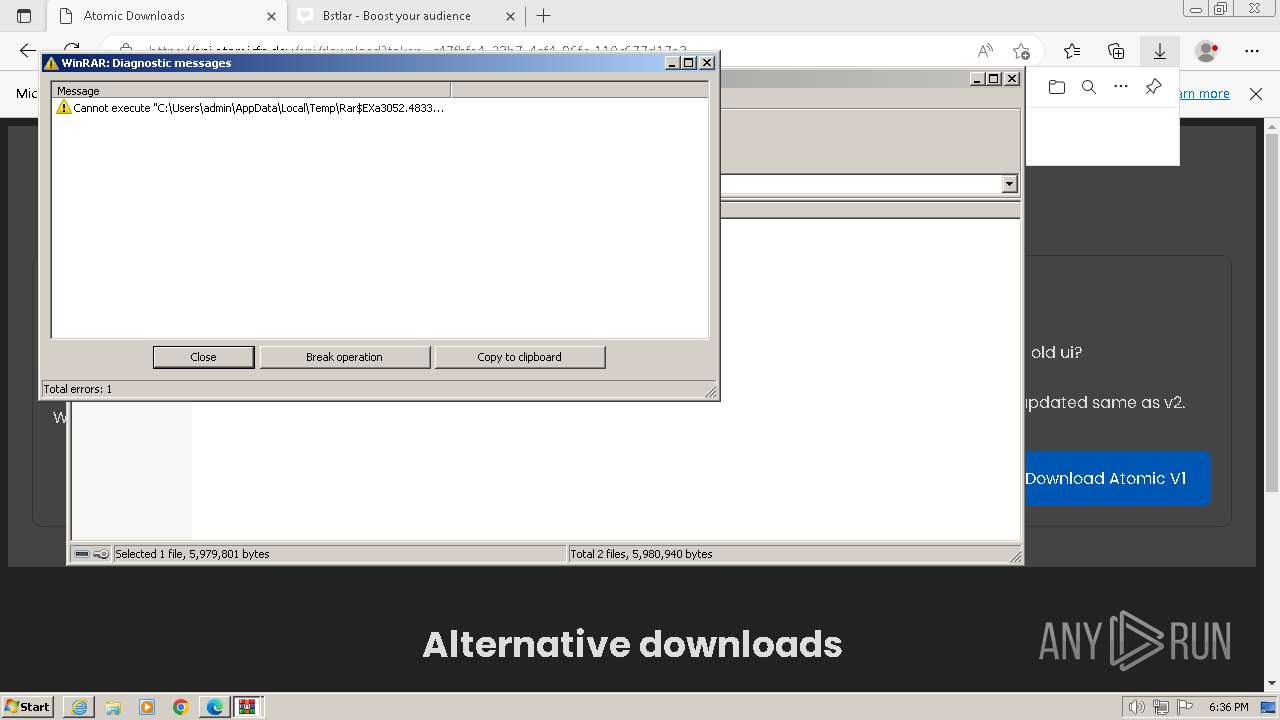Click the Break operation button
Screen dimensions: 1280x720
344,357
